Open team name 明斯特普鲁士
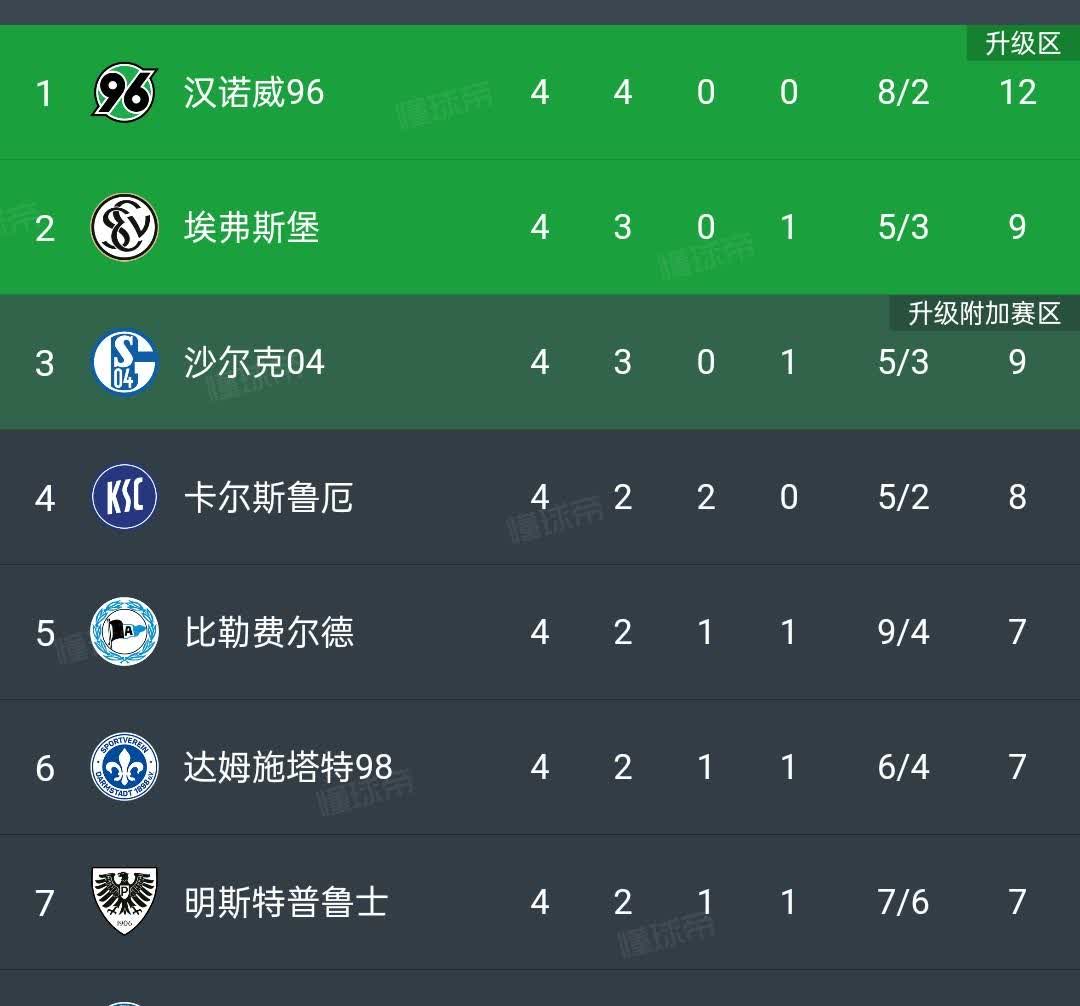The height and width of the screenshot is (1006, 1080). (x=286, y=902)
